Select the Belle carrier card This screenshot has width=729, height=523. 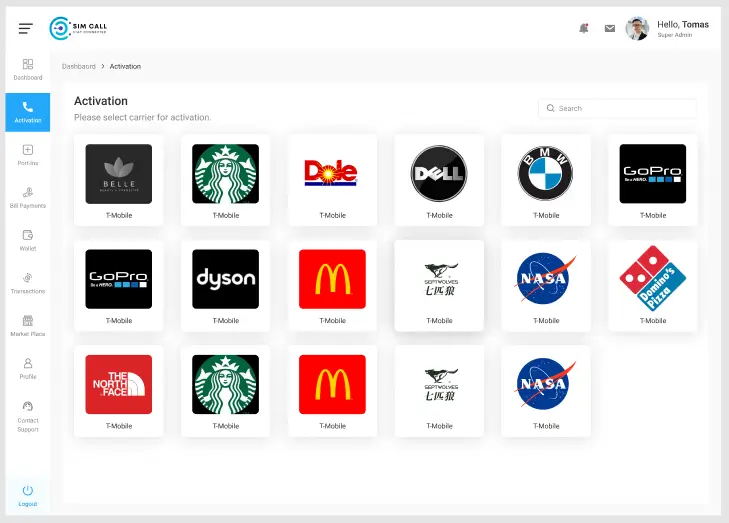tap(119, 179)
